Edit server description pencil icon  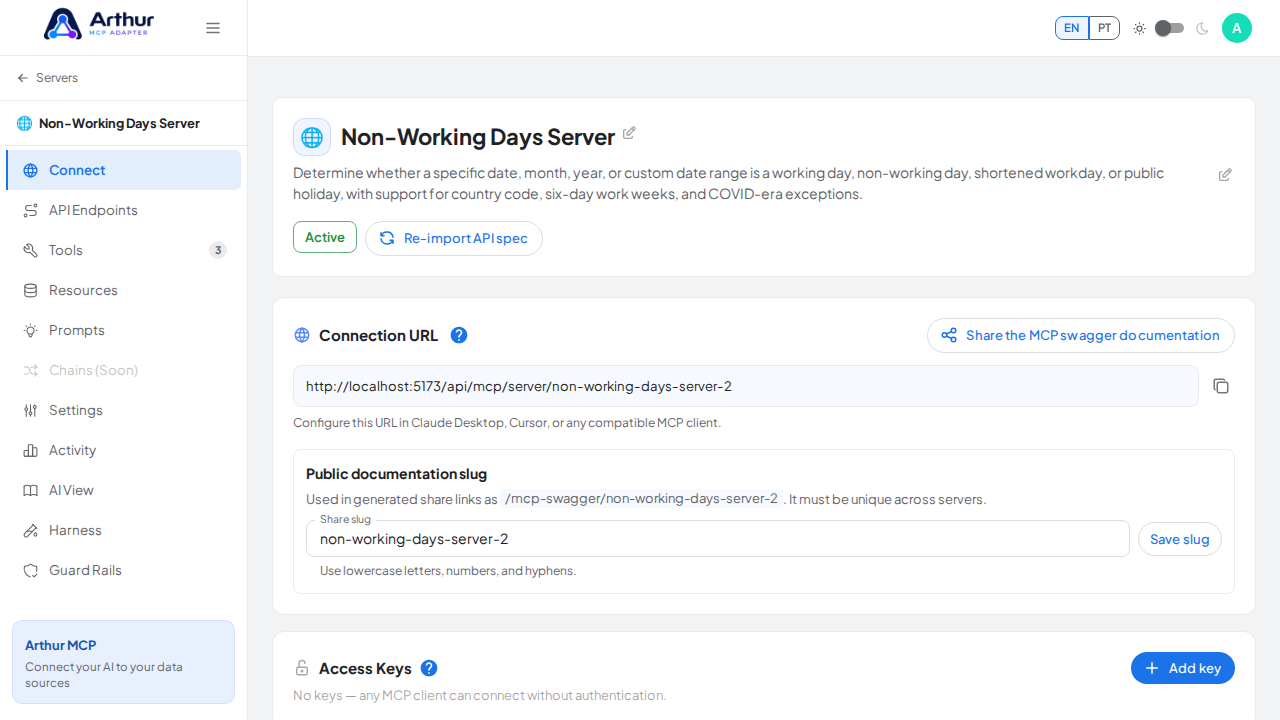[x=1225, y=175]
